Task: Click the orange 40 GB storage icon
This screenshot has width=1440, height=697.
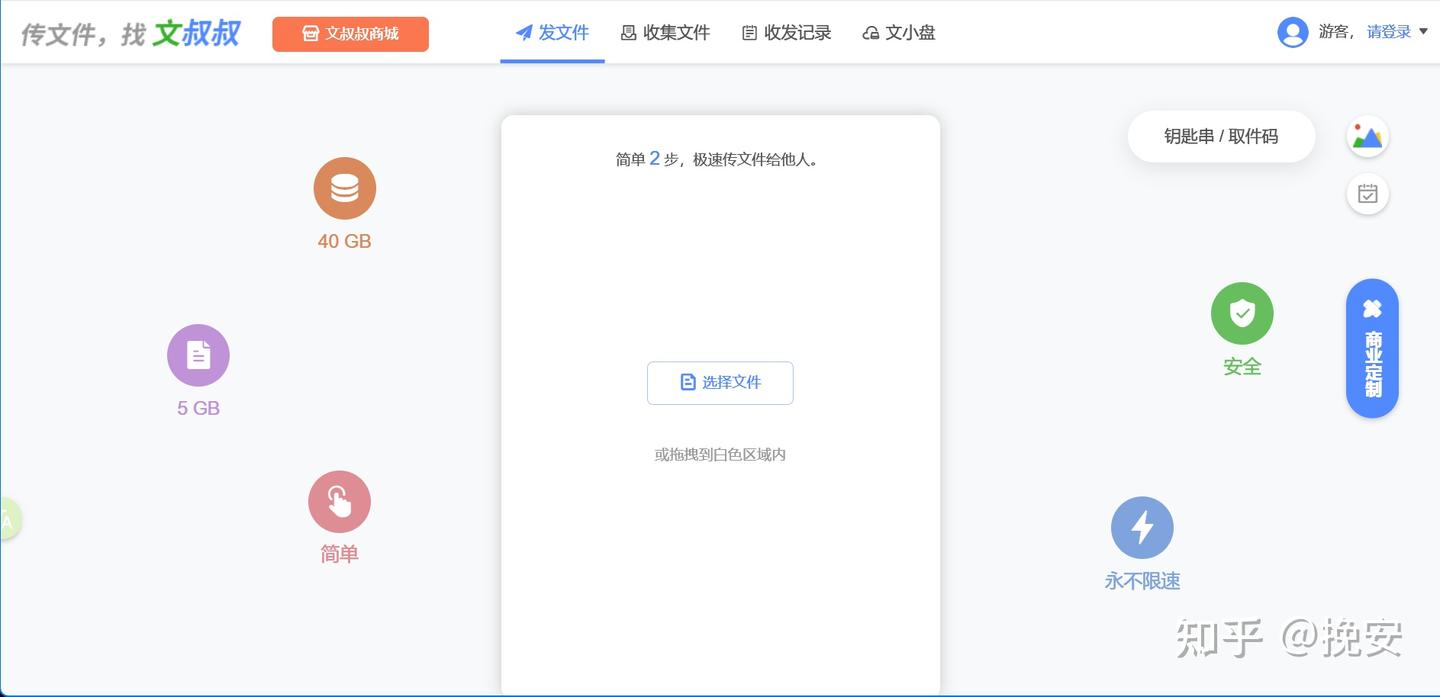Action: (344, 188)
